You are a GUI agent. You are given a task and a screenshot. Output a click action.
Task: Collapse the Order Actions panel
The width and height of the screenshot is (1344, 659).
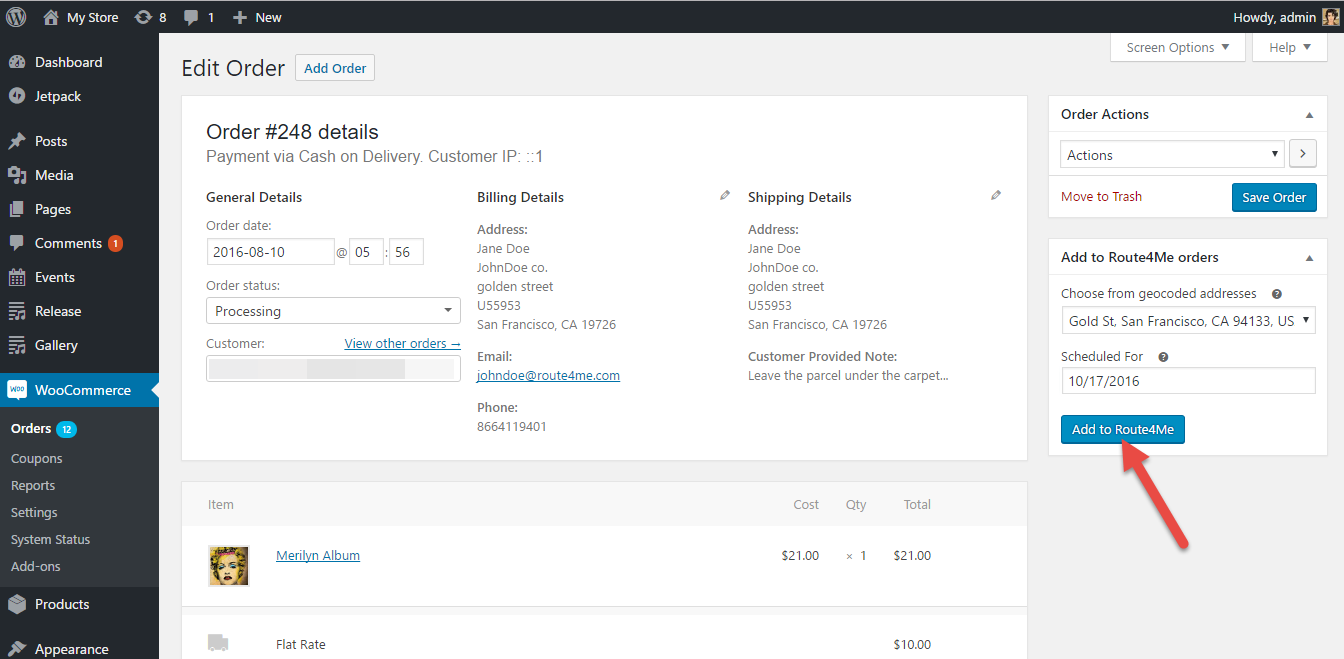(x=1309, y=115)
